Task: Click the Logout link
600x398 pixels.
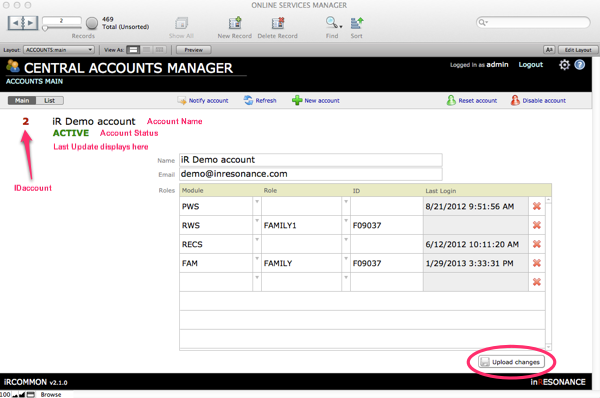Action: tap(531, 65)
